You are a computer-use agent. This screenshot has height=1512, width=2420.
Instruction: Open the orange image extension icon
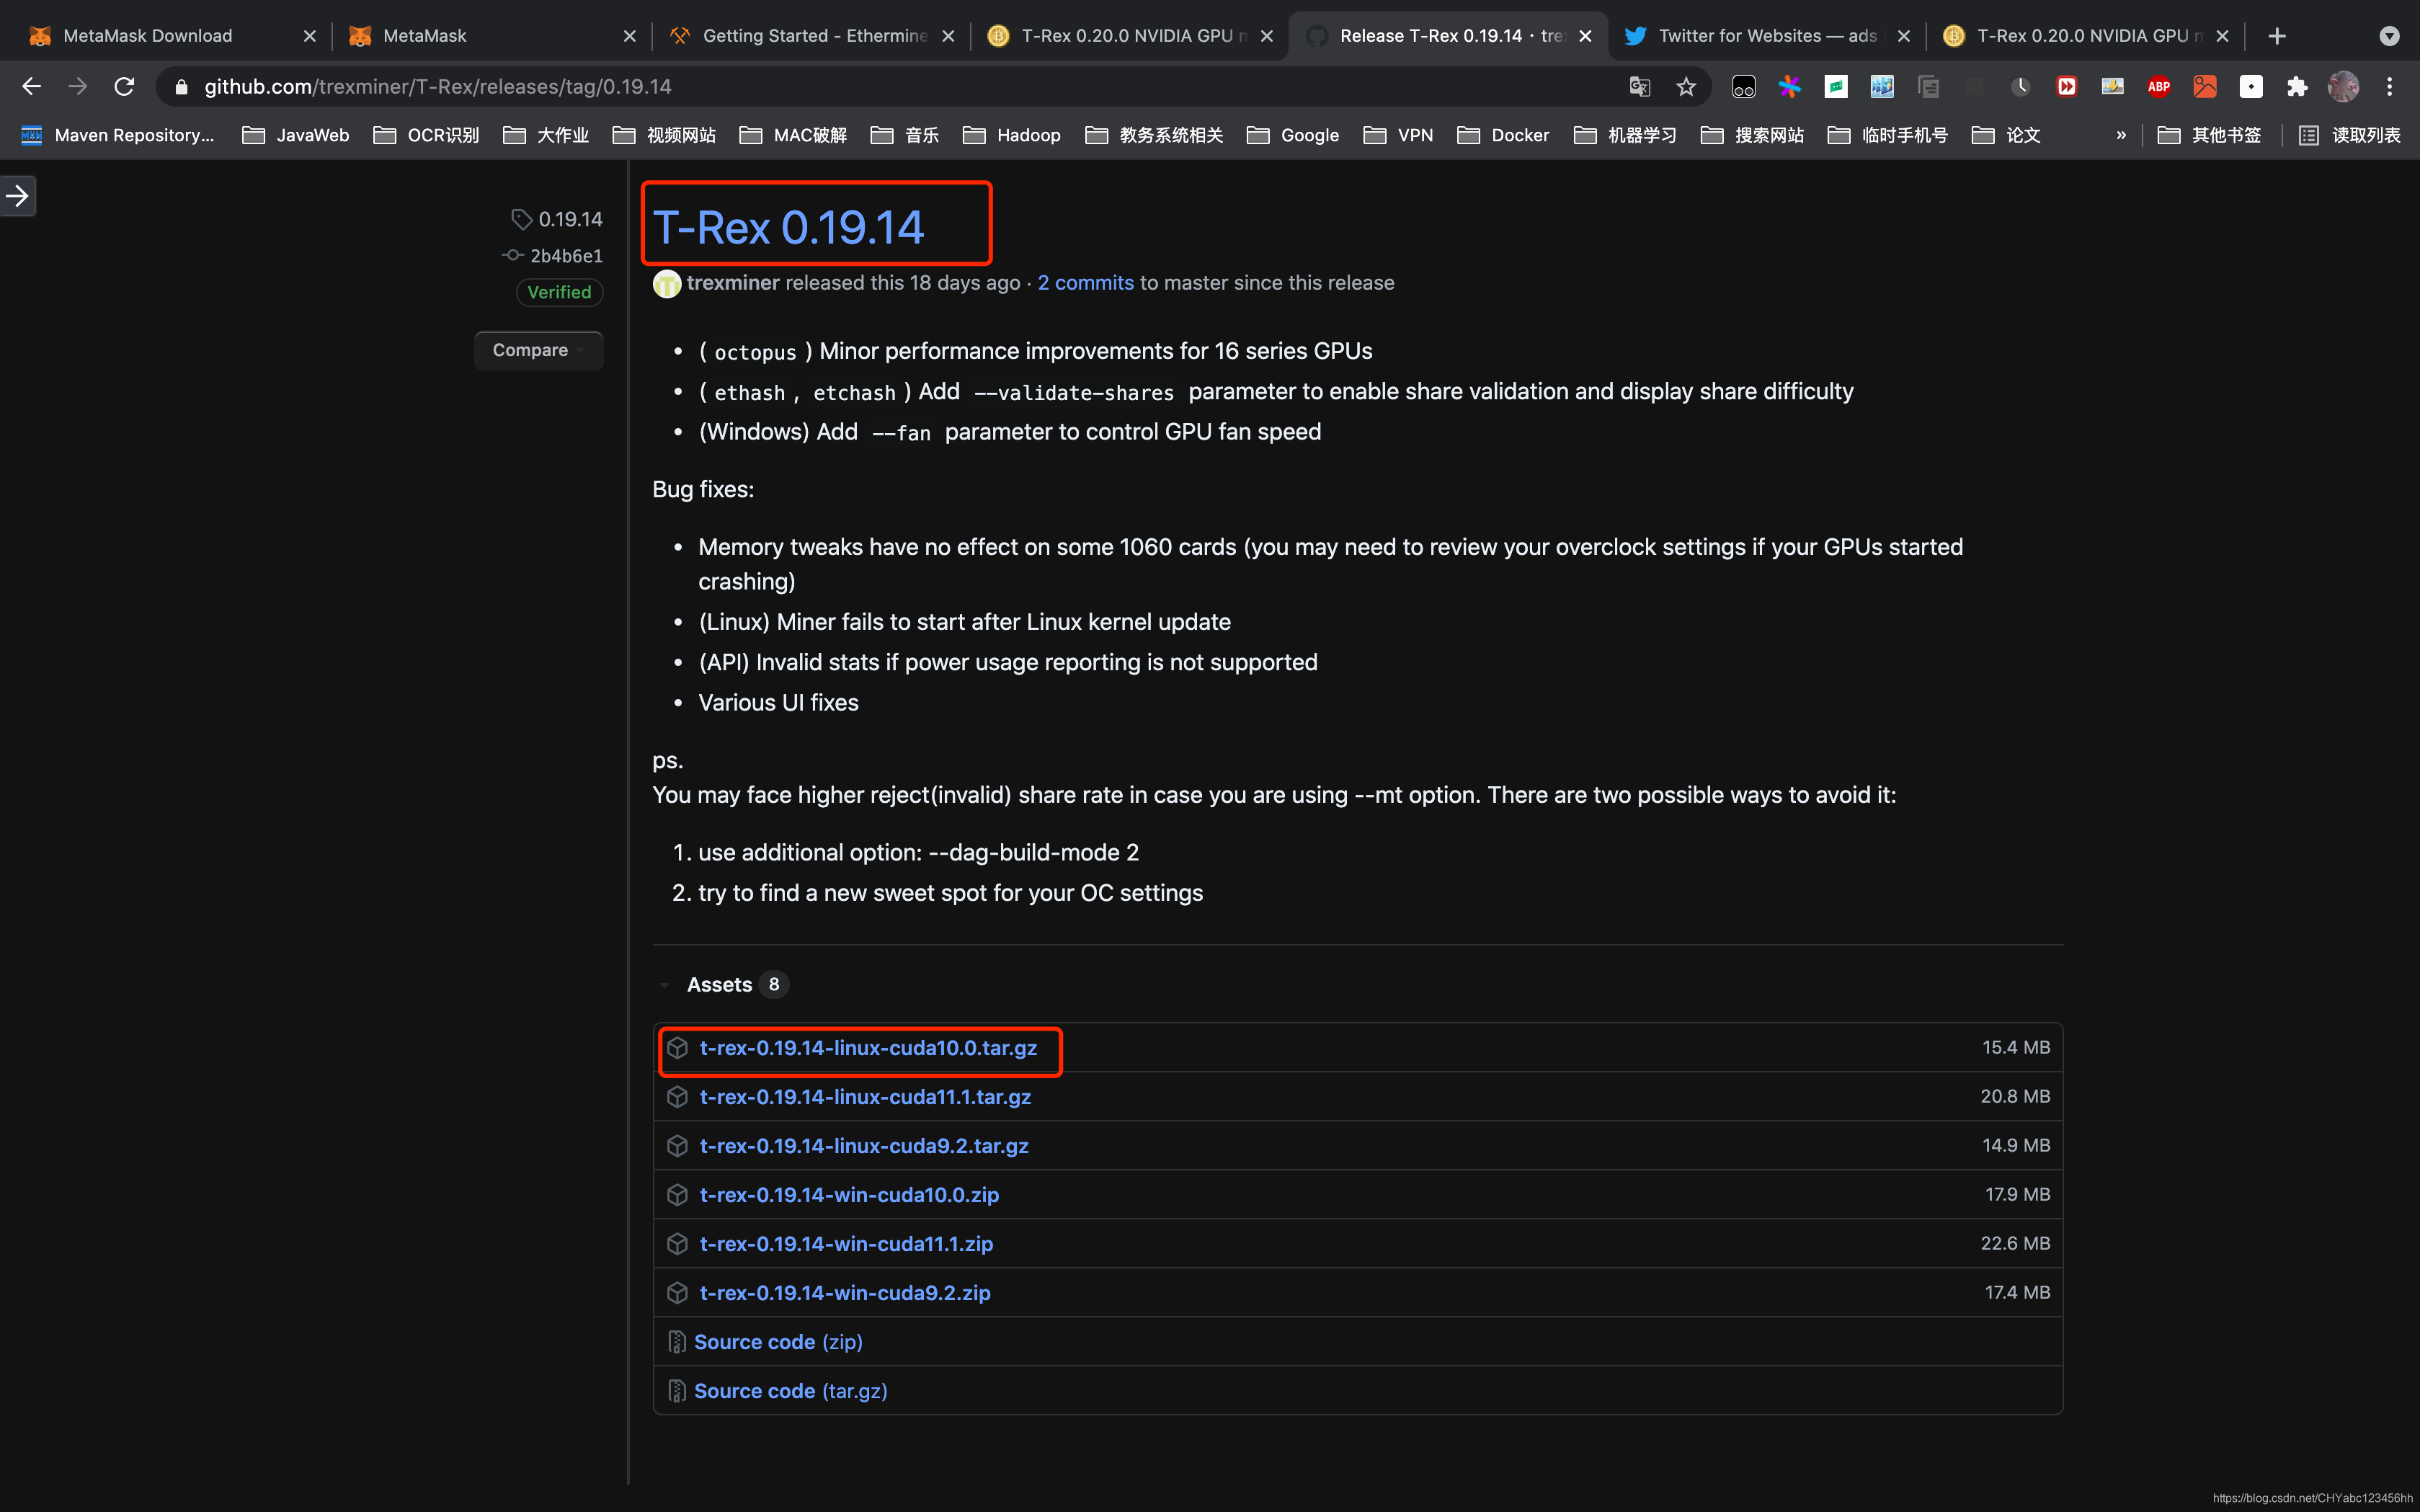point(2204,87)
